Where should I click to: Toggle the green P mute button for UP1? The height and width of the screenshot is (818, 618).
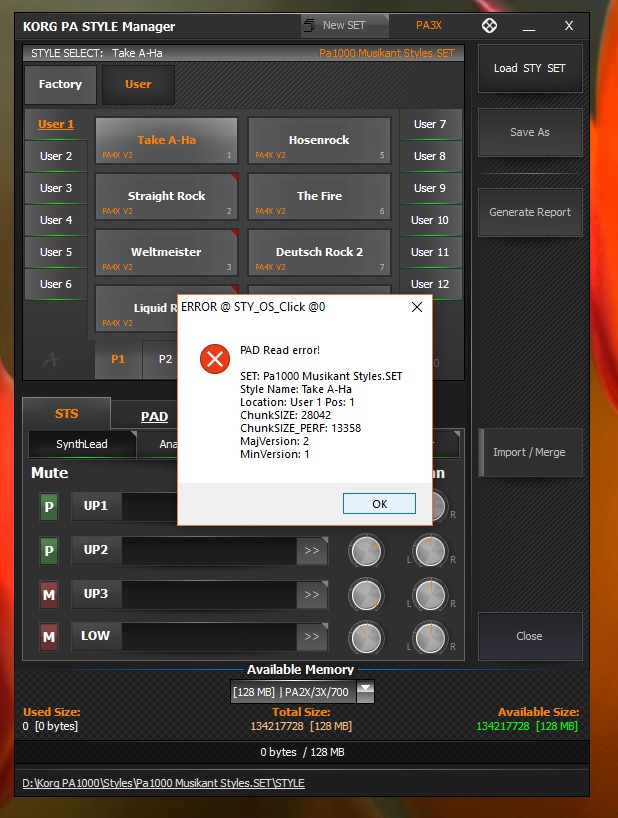pyautogui.click(x=49, y=507)
